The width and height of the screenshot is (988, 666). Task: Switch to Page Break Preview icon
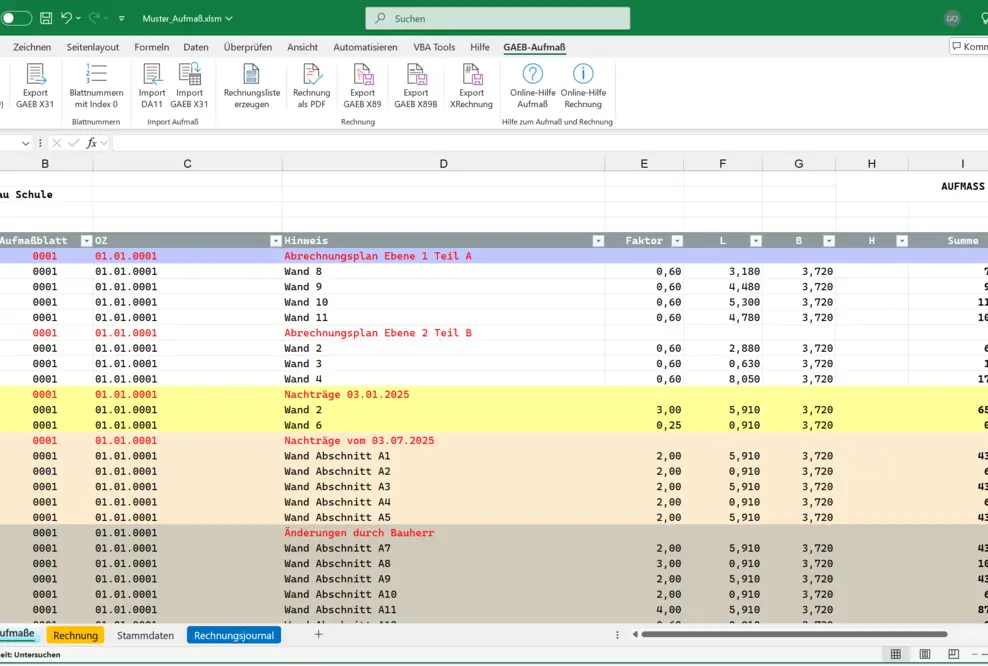[x=953, y=653]
